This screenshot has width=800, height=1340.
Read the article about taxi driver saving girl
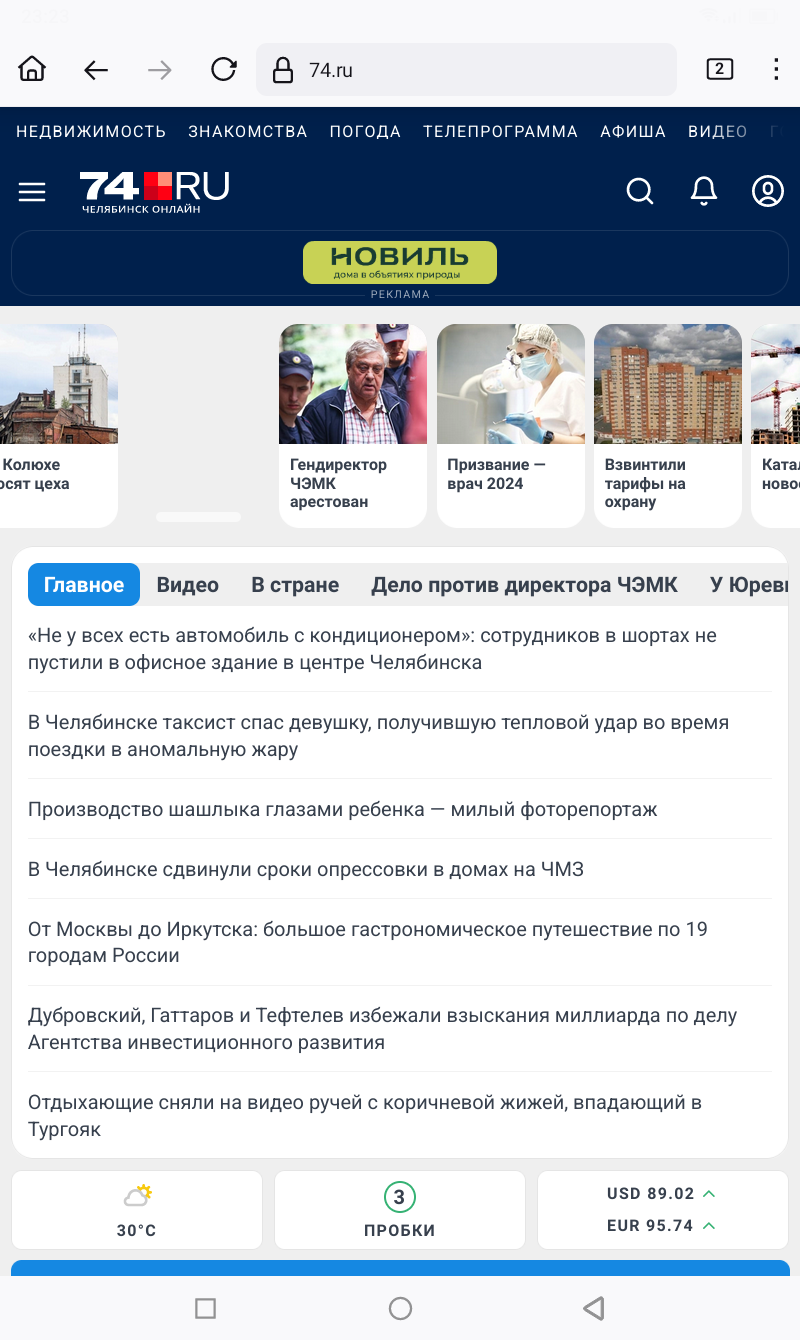pyautogui.click(x=378, y=735)
